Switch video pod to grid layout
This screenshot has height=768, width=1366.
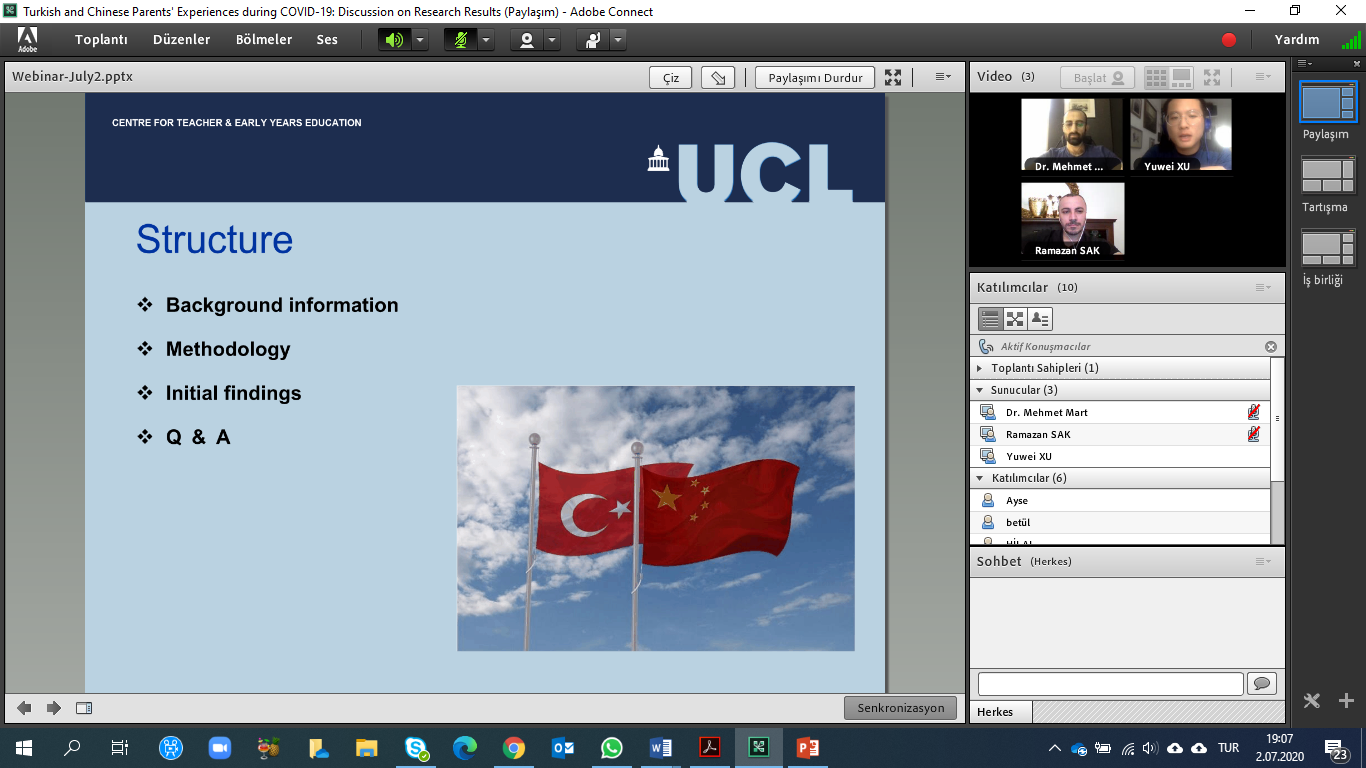pos(1157,77)
